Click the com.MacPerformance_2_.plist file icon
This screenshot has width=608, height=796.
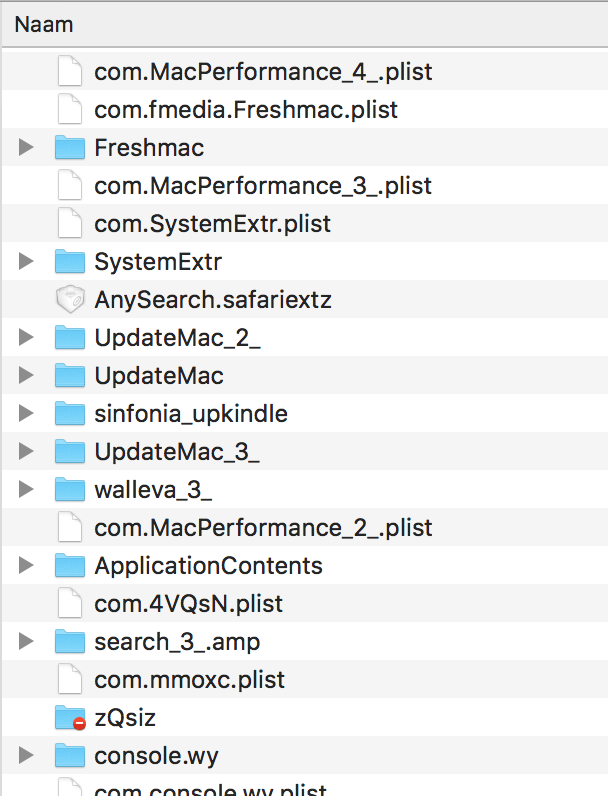pos(70,527)
